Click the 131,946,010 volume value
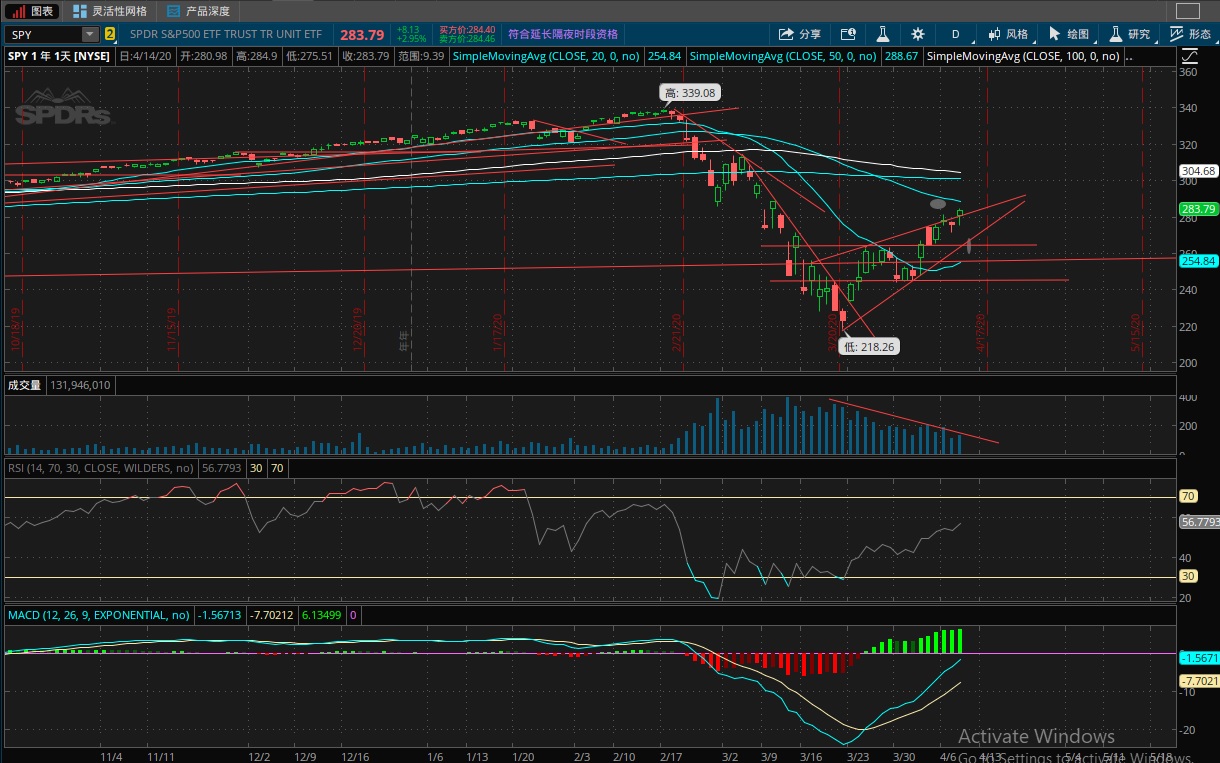Image resolution: width=1220 pixels, height=763 pixels. pos(80,385)
